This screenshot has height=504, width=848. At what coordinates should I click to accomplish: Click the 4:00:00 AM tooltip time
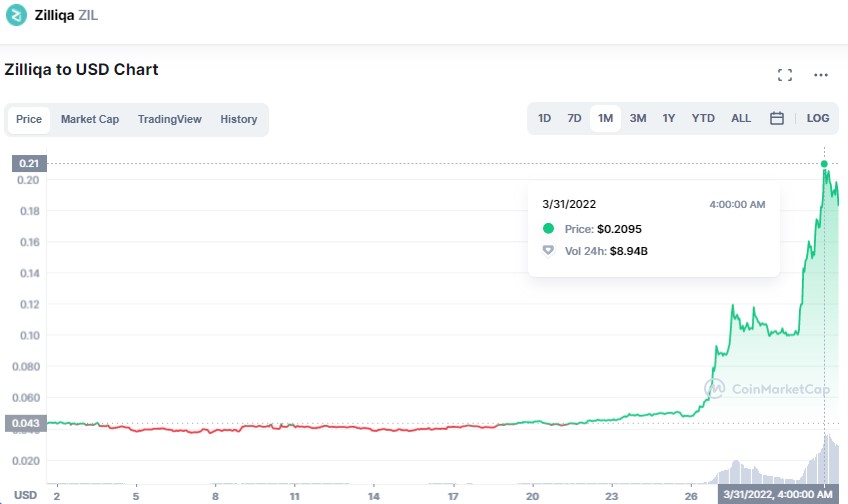point(737,205)
